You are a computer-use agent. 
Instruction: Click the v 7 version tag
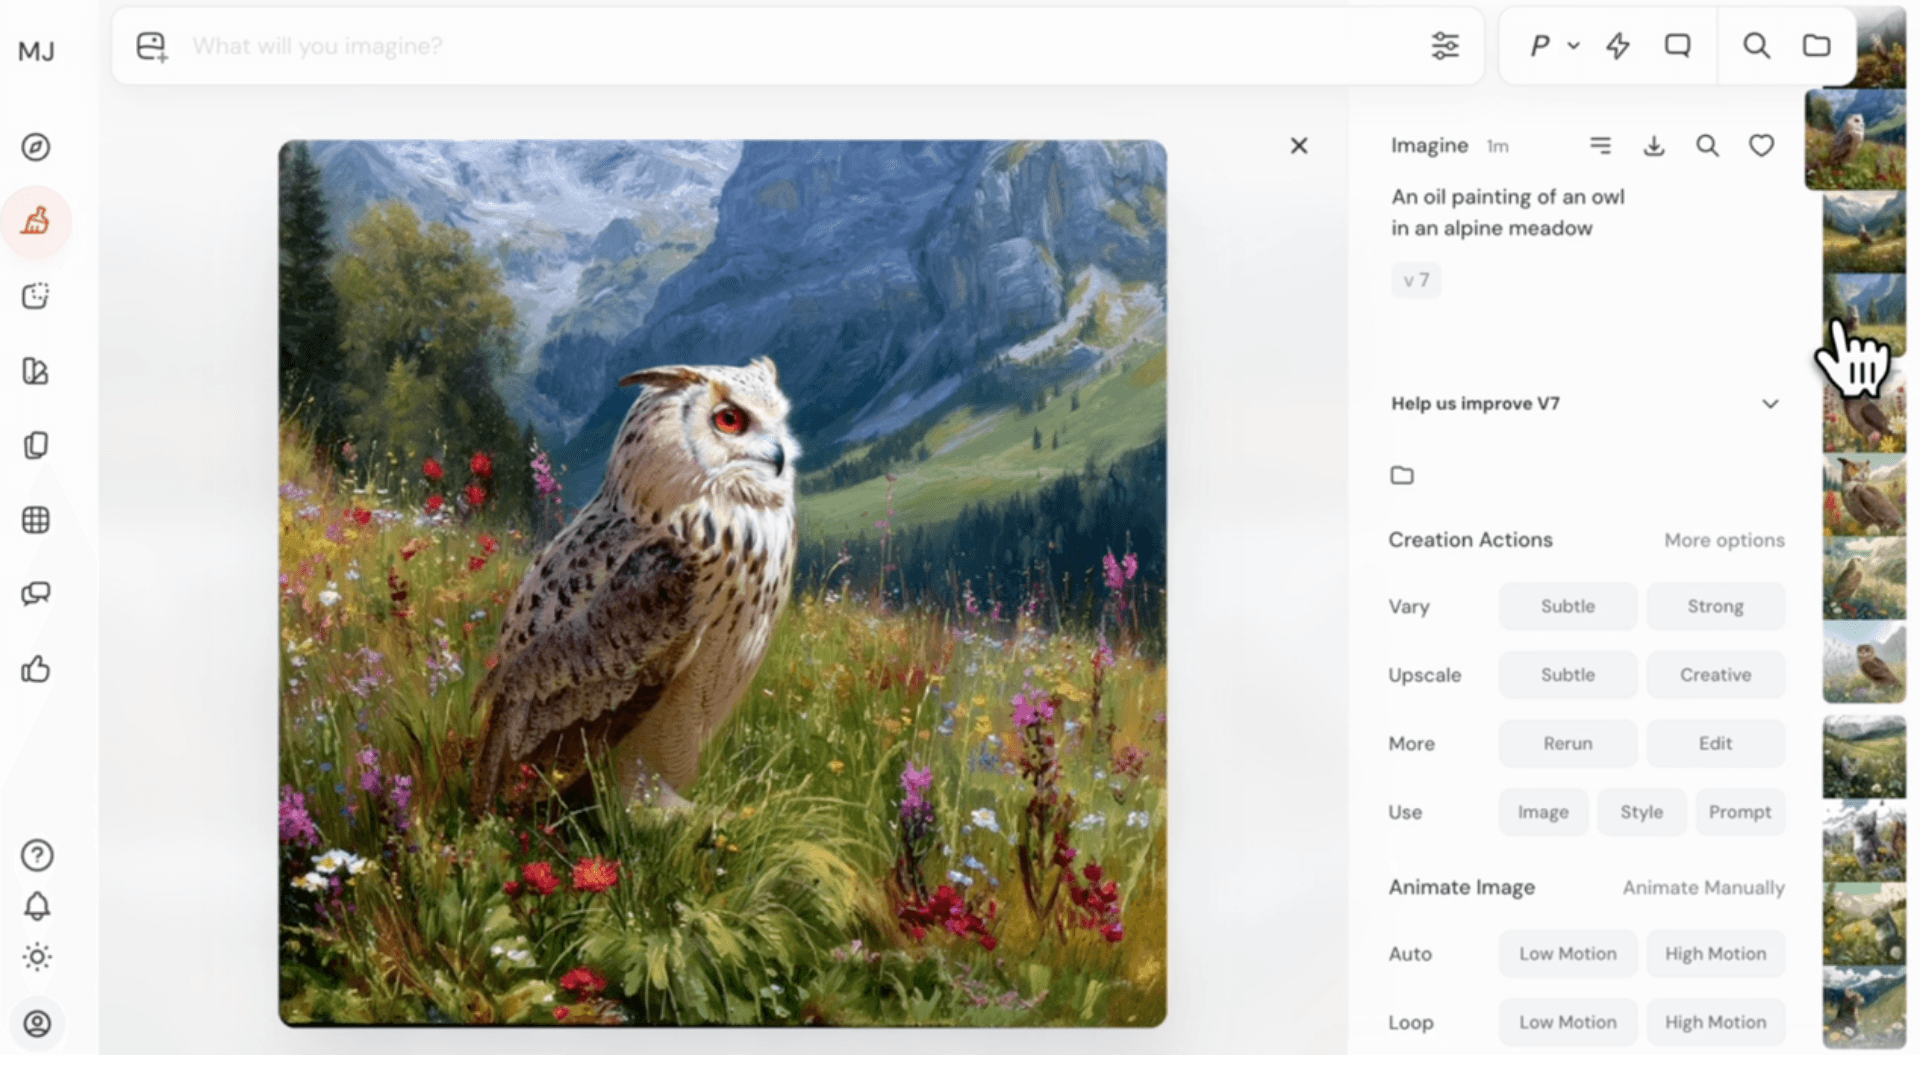(1416, 280)
